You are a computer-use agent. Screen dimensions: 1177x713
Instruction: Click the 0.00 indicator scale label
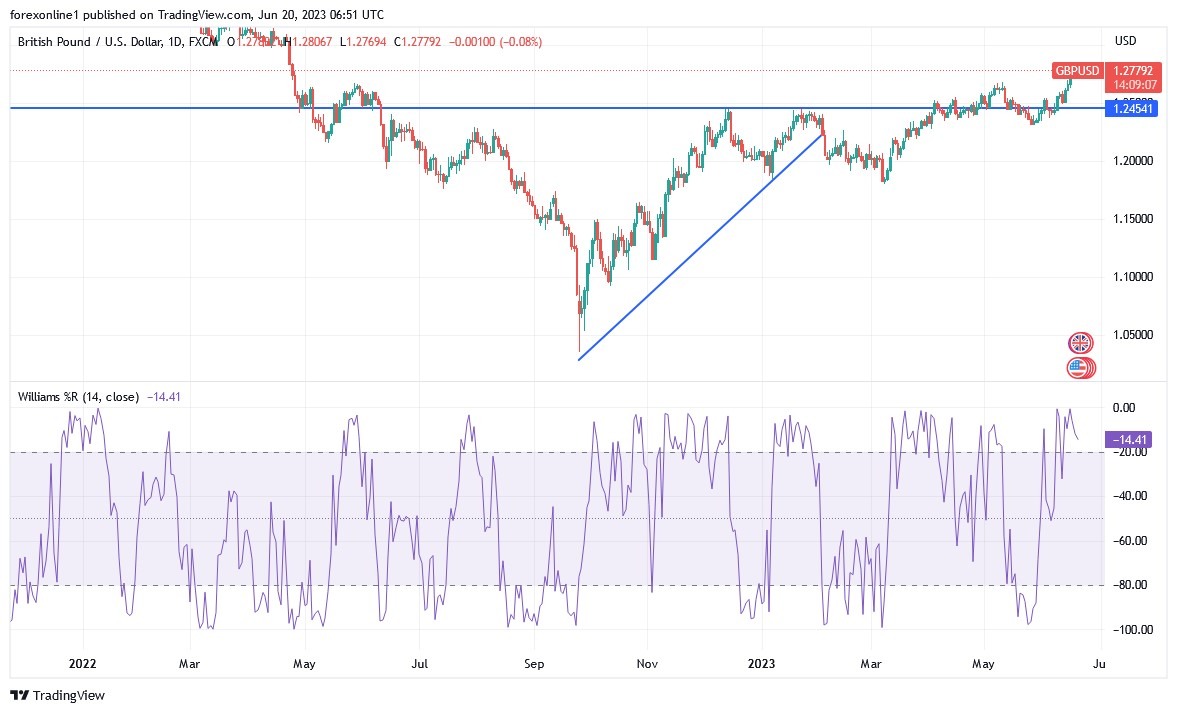coord(1124,408)
